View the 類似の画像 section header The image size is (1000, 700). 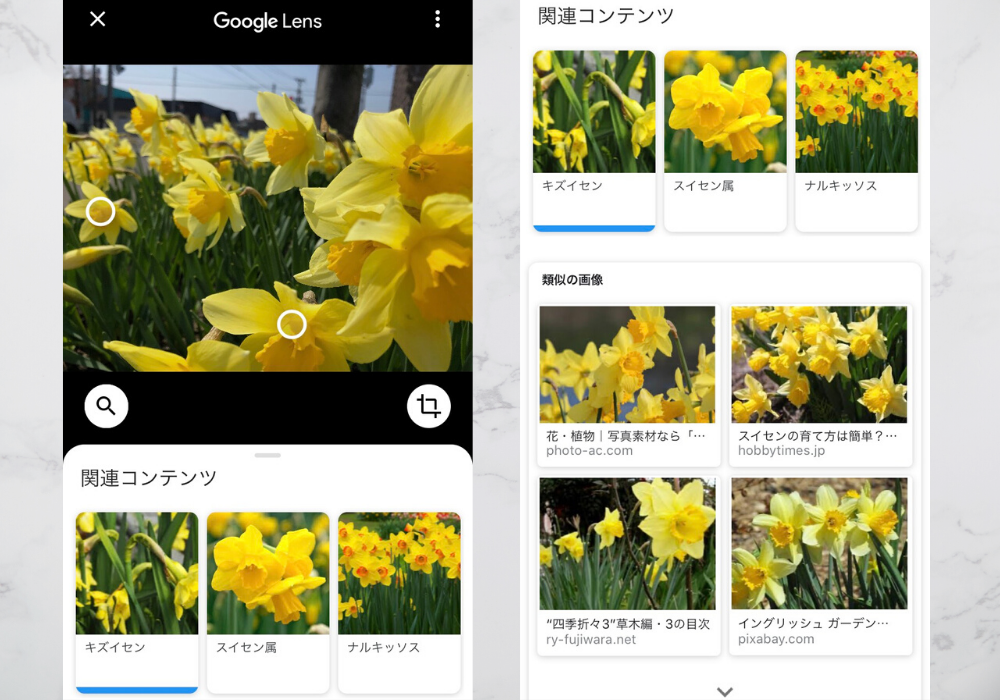571,280
